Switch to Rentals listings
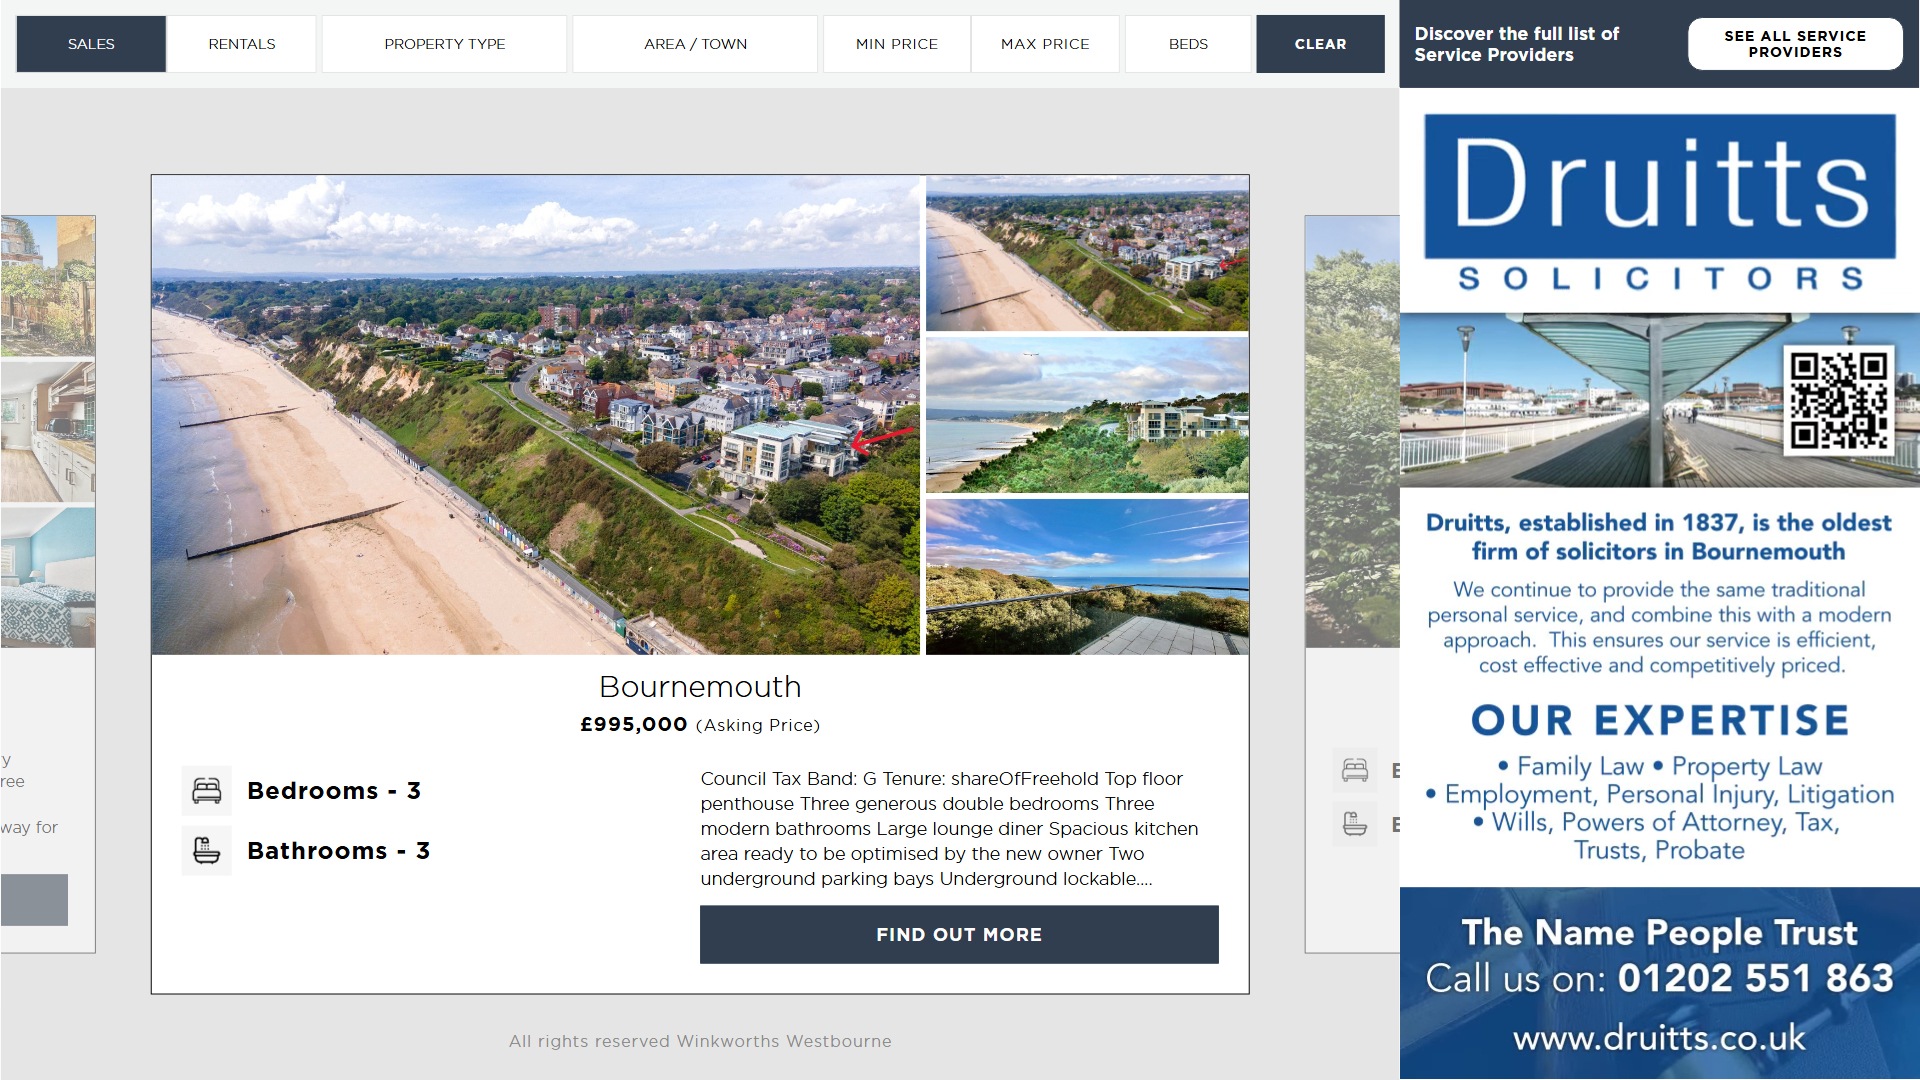 pyautogui.click(x=242, y=44)
